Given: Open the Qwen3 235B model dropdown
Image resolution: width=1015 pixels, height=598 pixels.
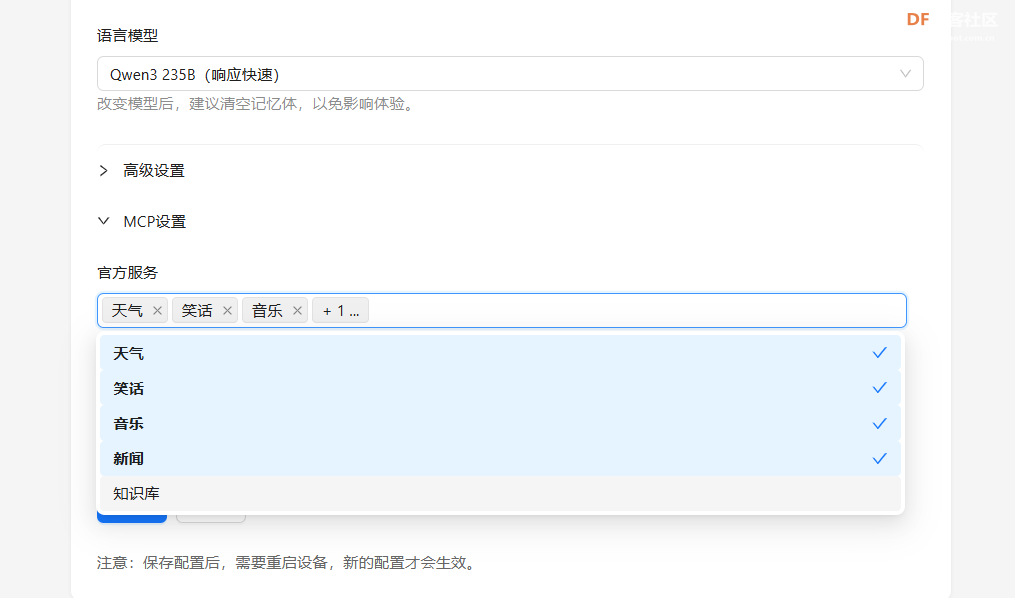Looking at the screenshot, I should coord(500,73).
